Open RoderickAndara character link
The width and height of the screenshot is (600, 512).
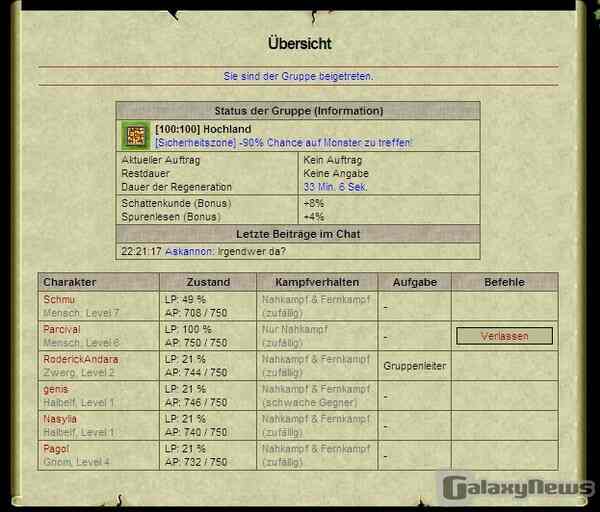80,359
